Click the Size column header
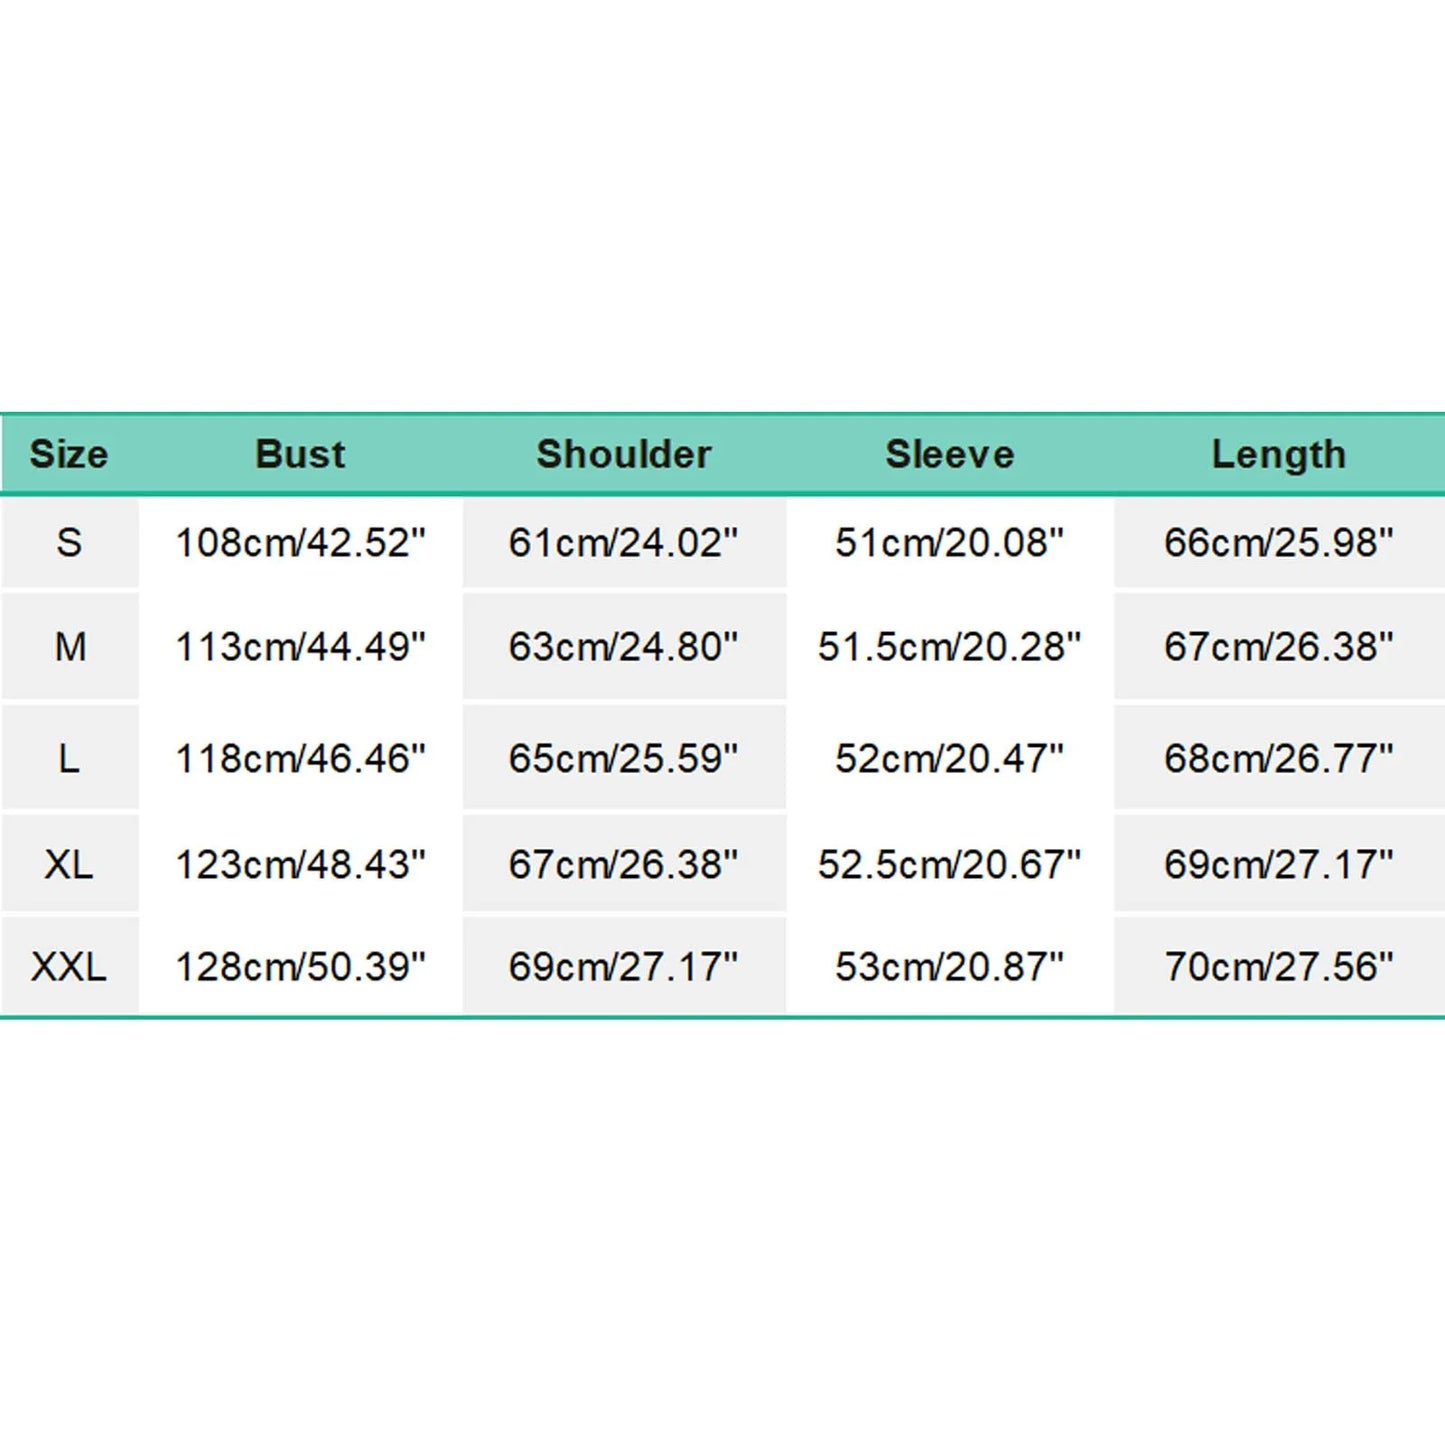 pyautogui.click(x=69, y=454)
